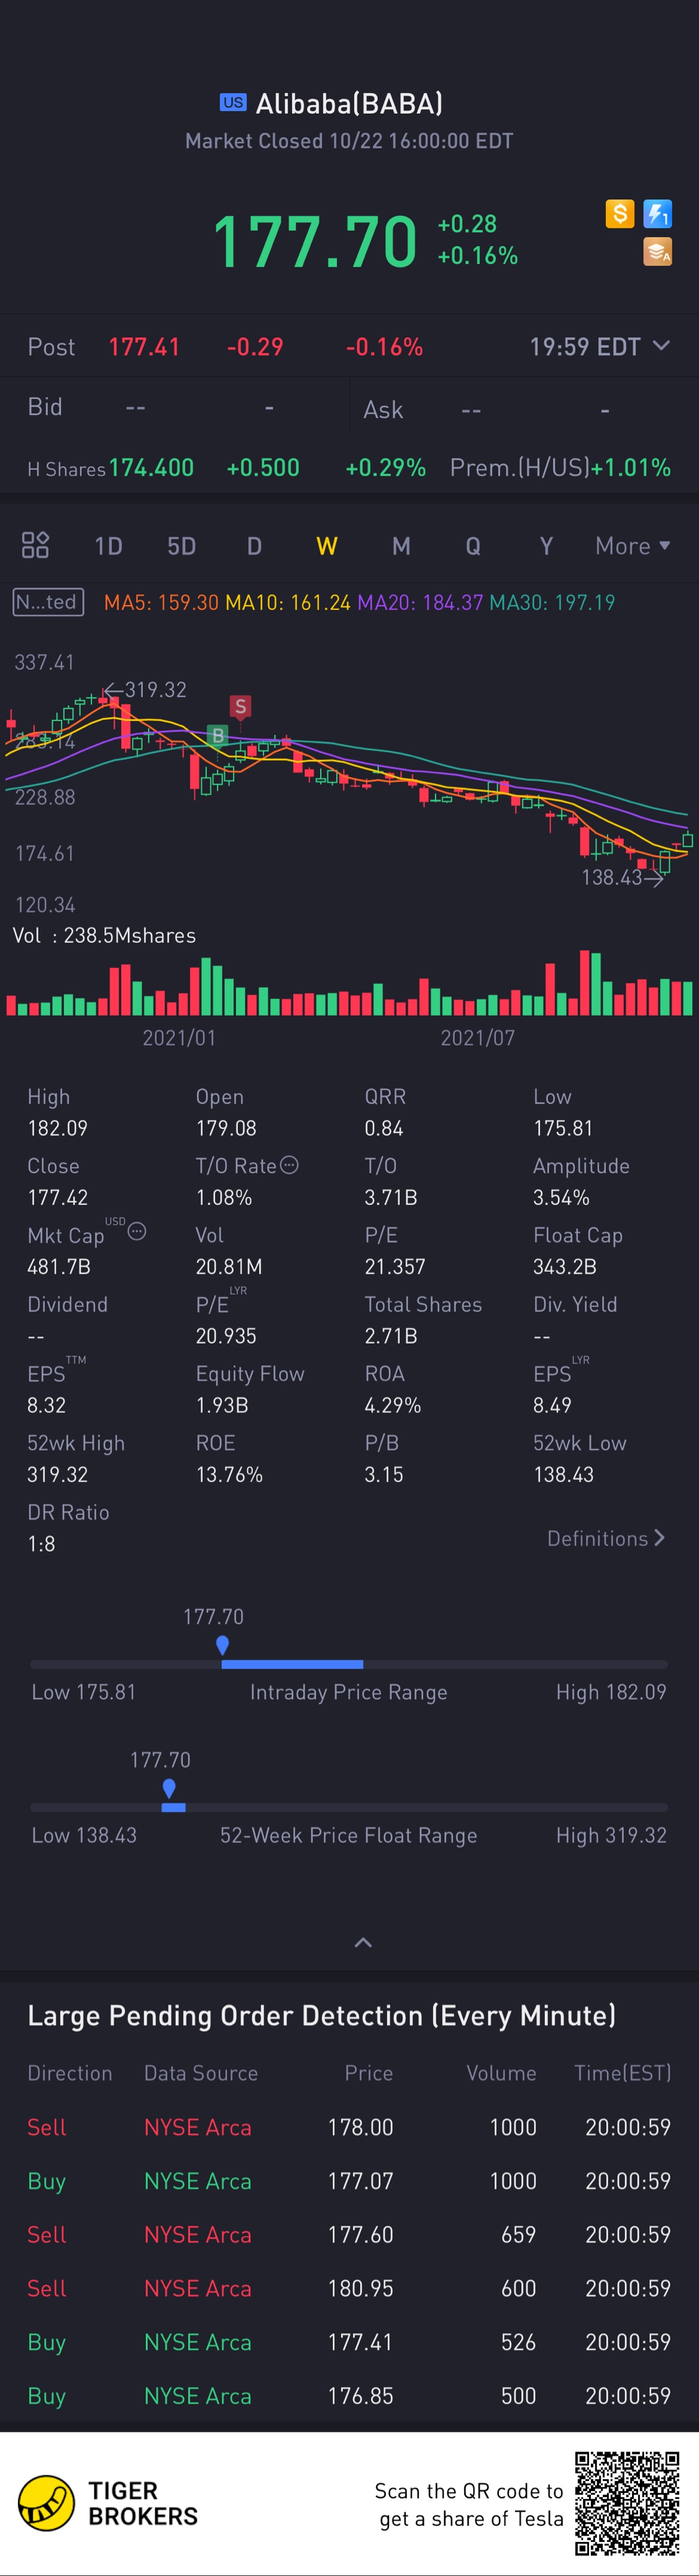The width and height of the screenshot is (699, 2576).
Task: Tap the 319.32 high label on chart
Action: click(155, 689)
